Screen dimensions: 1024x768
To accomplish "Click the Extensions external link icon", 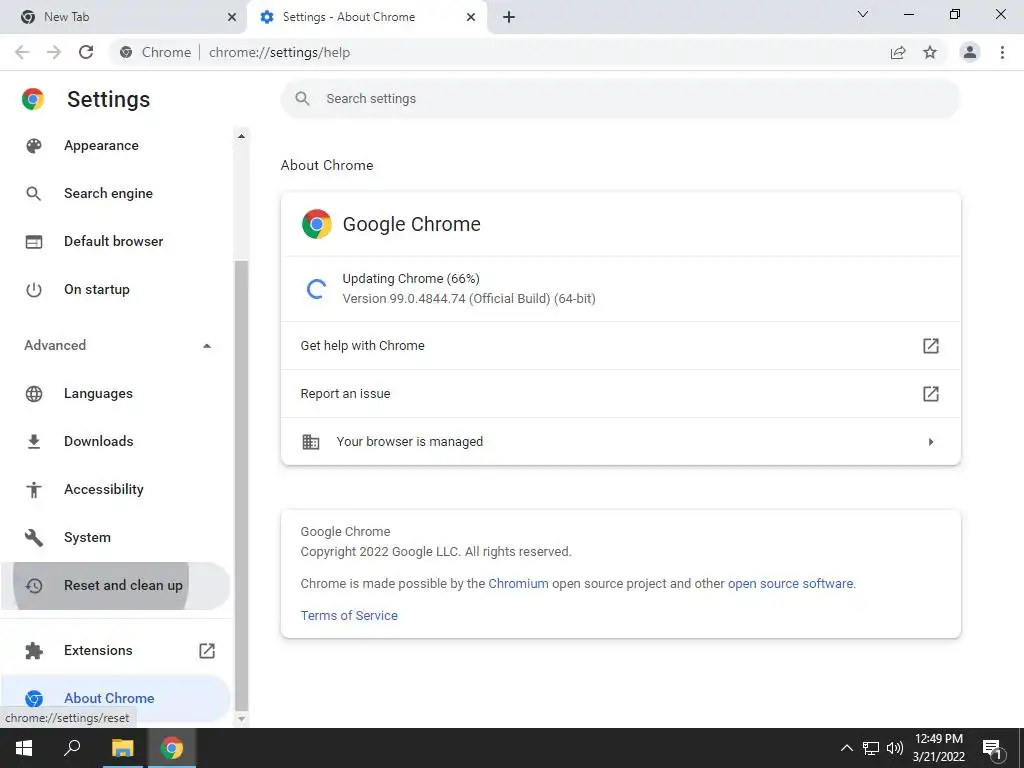I will (x=206, y=650).
